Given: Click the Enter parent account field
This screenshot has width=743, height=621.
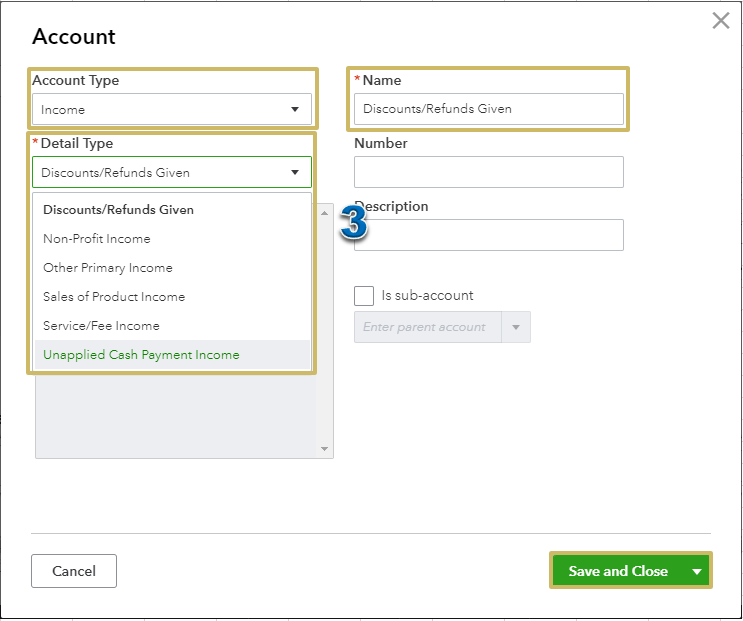Looking at the screenshot, I should tap(428, 327).
